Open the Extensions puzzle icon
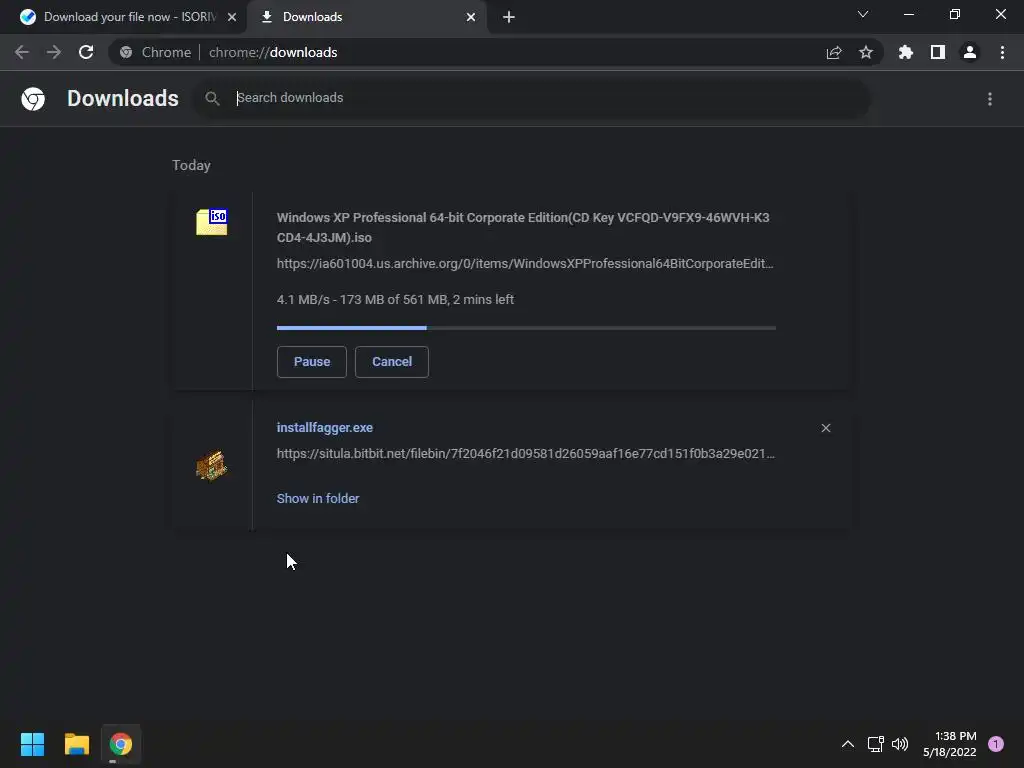This screenshot has width=1024, height=768. point(906,52)
